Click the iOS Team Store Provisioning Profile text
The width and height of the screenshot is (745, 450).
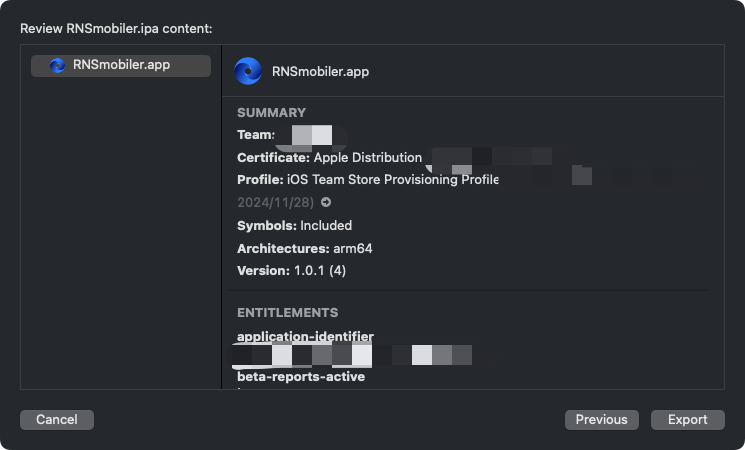[x=392, y=180]
